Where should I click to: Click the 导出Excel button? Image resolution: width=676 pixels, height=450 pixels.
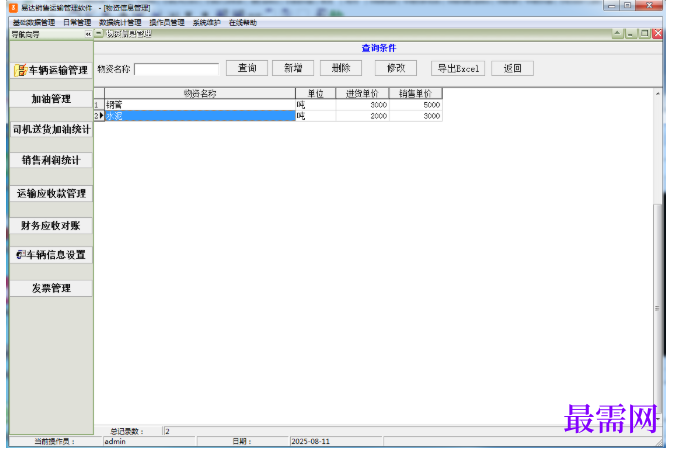458,68
